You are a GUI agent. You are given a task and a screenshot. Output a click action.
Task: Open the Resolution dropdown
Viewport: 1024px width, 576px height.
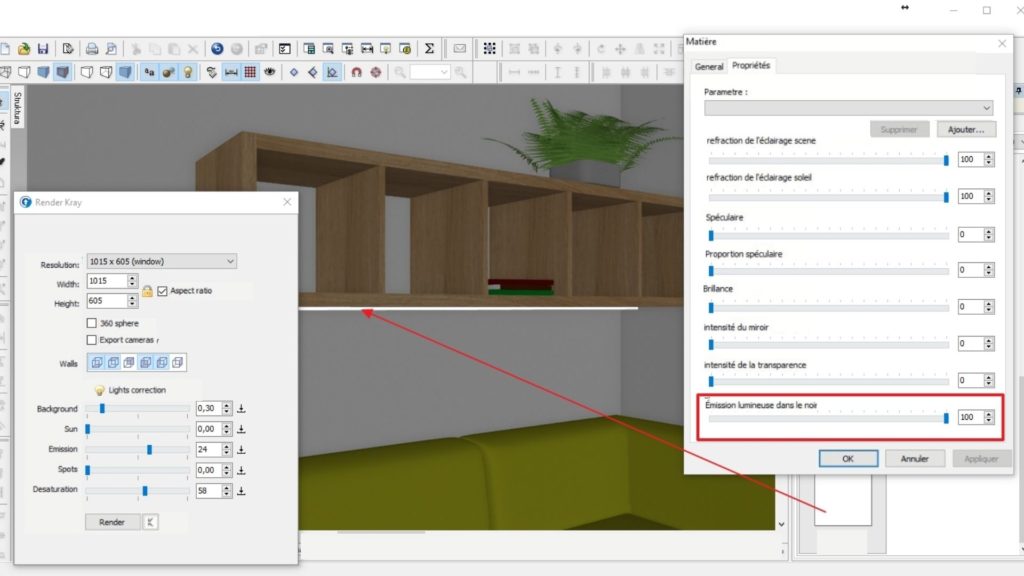coord(161,262)
